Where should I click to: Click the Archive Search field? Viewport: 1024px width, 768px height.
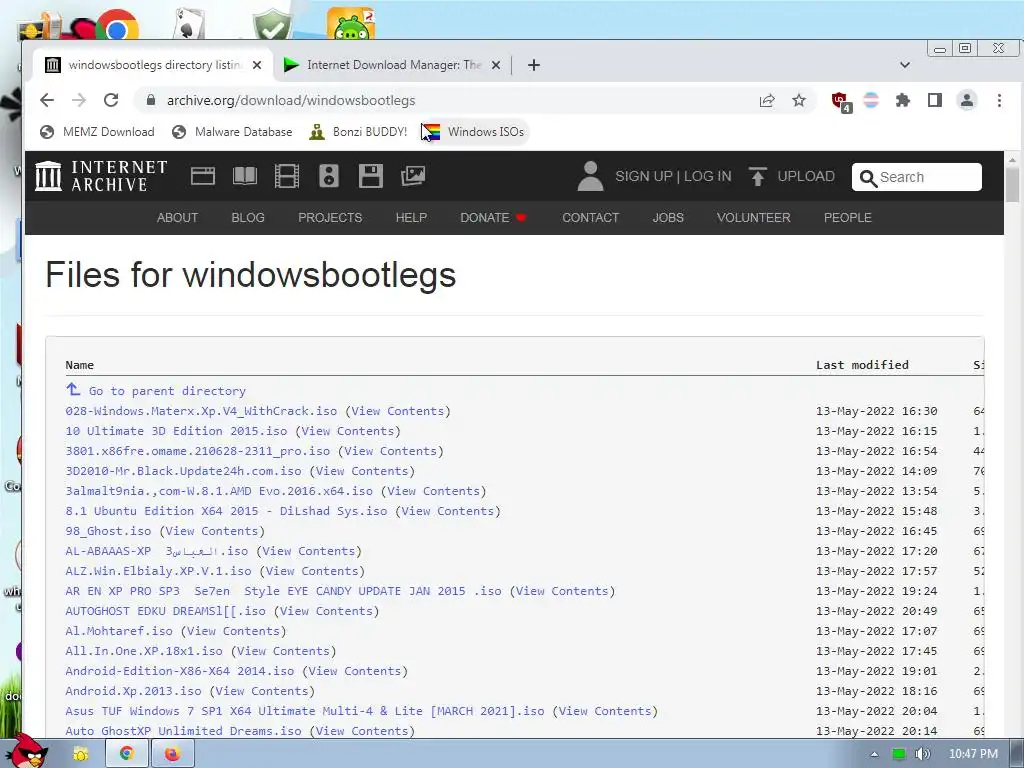(917, 177)
